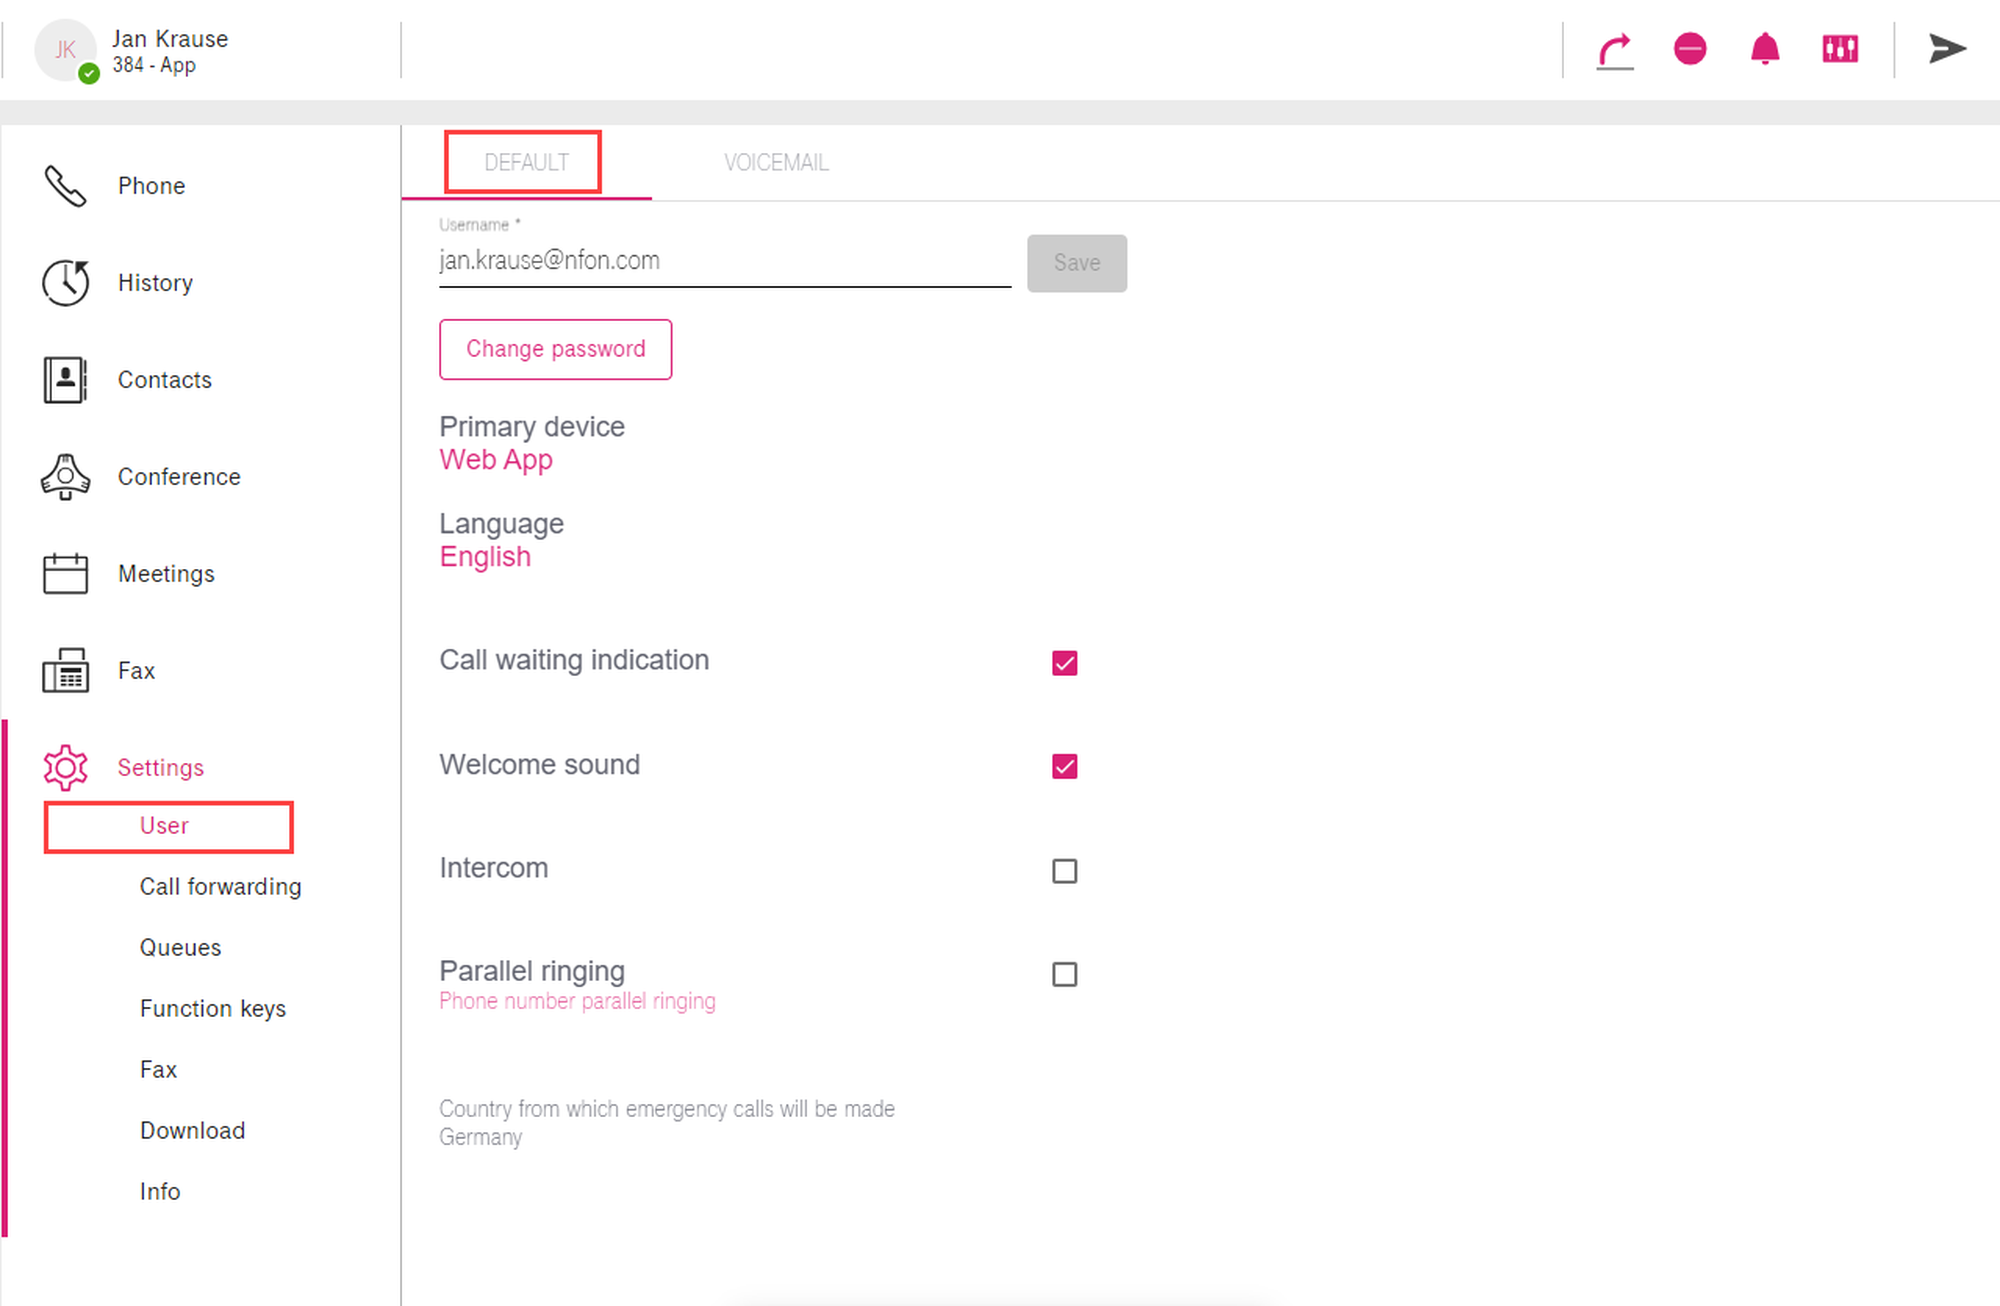Click the call forwarding arrow icon

tap(1614, 50)
